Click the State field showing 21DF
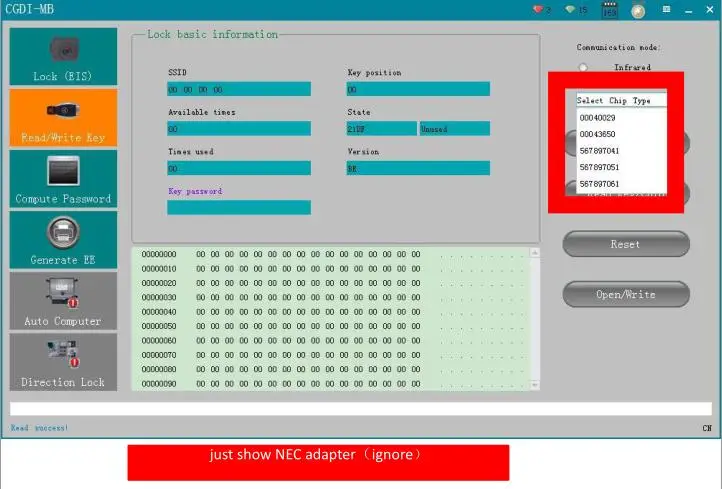The image size is (722, 489). click(381, 129)
